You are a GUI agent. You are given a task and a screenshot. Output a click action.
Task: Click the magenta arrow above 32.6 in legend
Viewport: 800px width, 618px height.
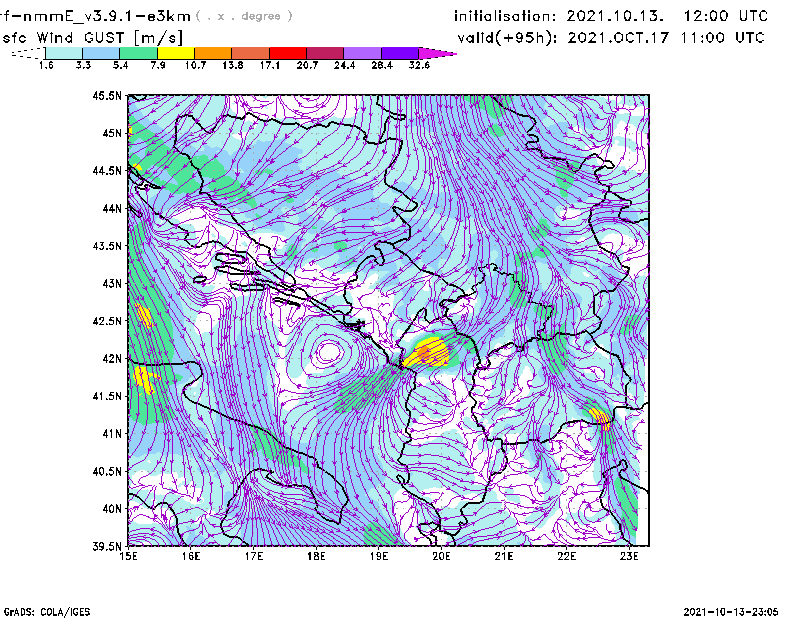pos(437,53)
